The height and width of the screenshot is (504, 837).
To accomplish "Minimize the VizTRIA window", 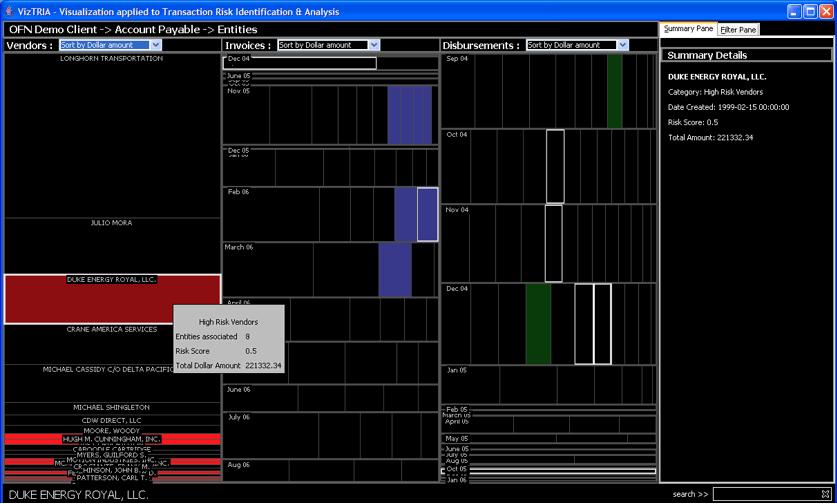I will pos(794,11).
